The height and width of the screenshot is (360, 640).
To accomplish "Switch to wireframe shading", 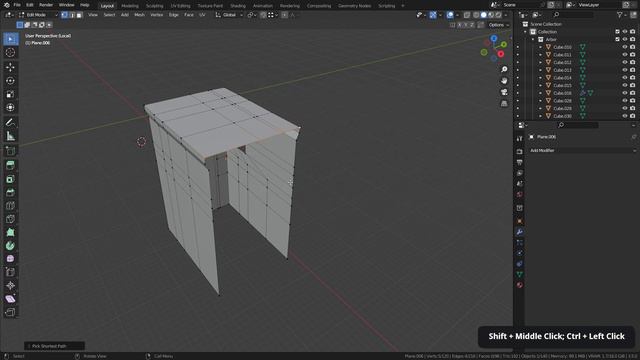I will [x=476, y=15].
